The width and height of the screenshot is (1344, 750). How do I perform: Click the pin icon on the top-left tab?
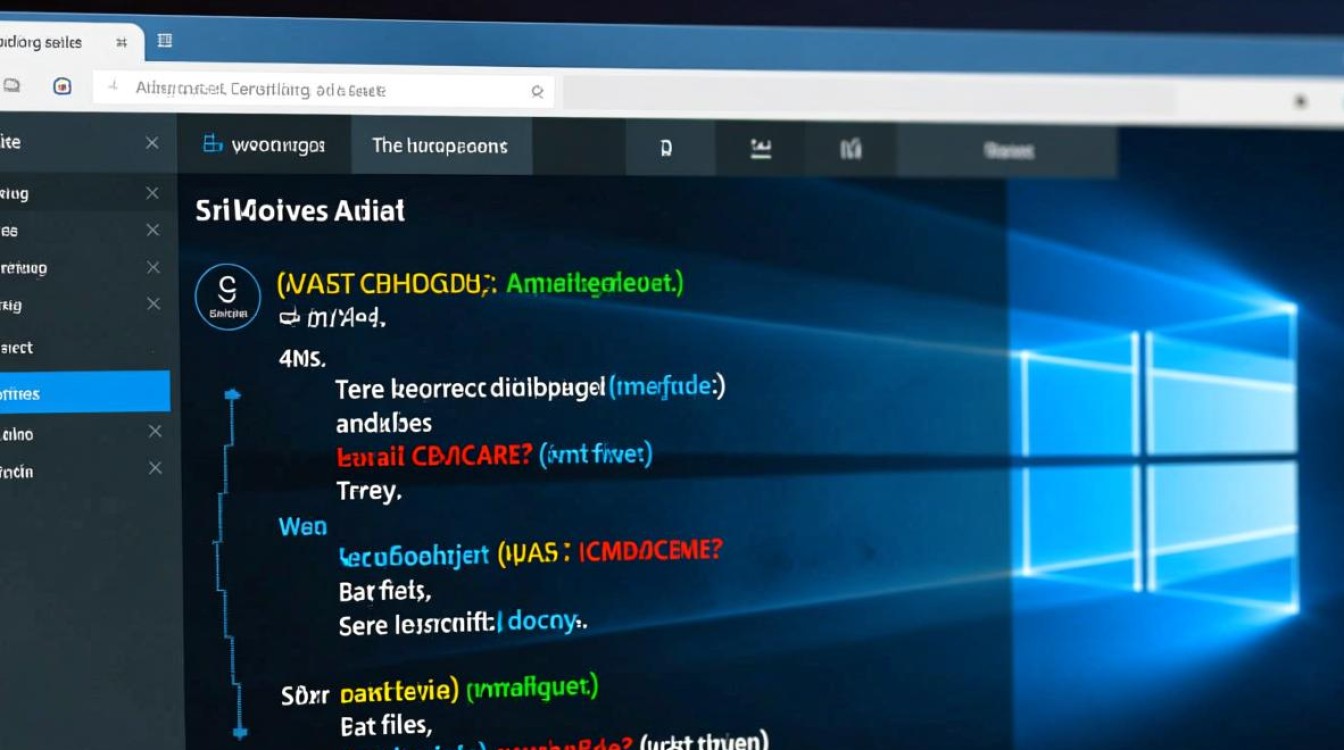[121, 43]
